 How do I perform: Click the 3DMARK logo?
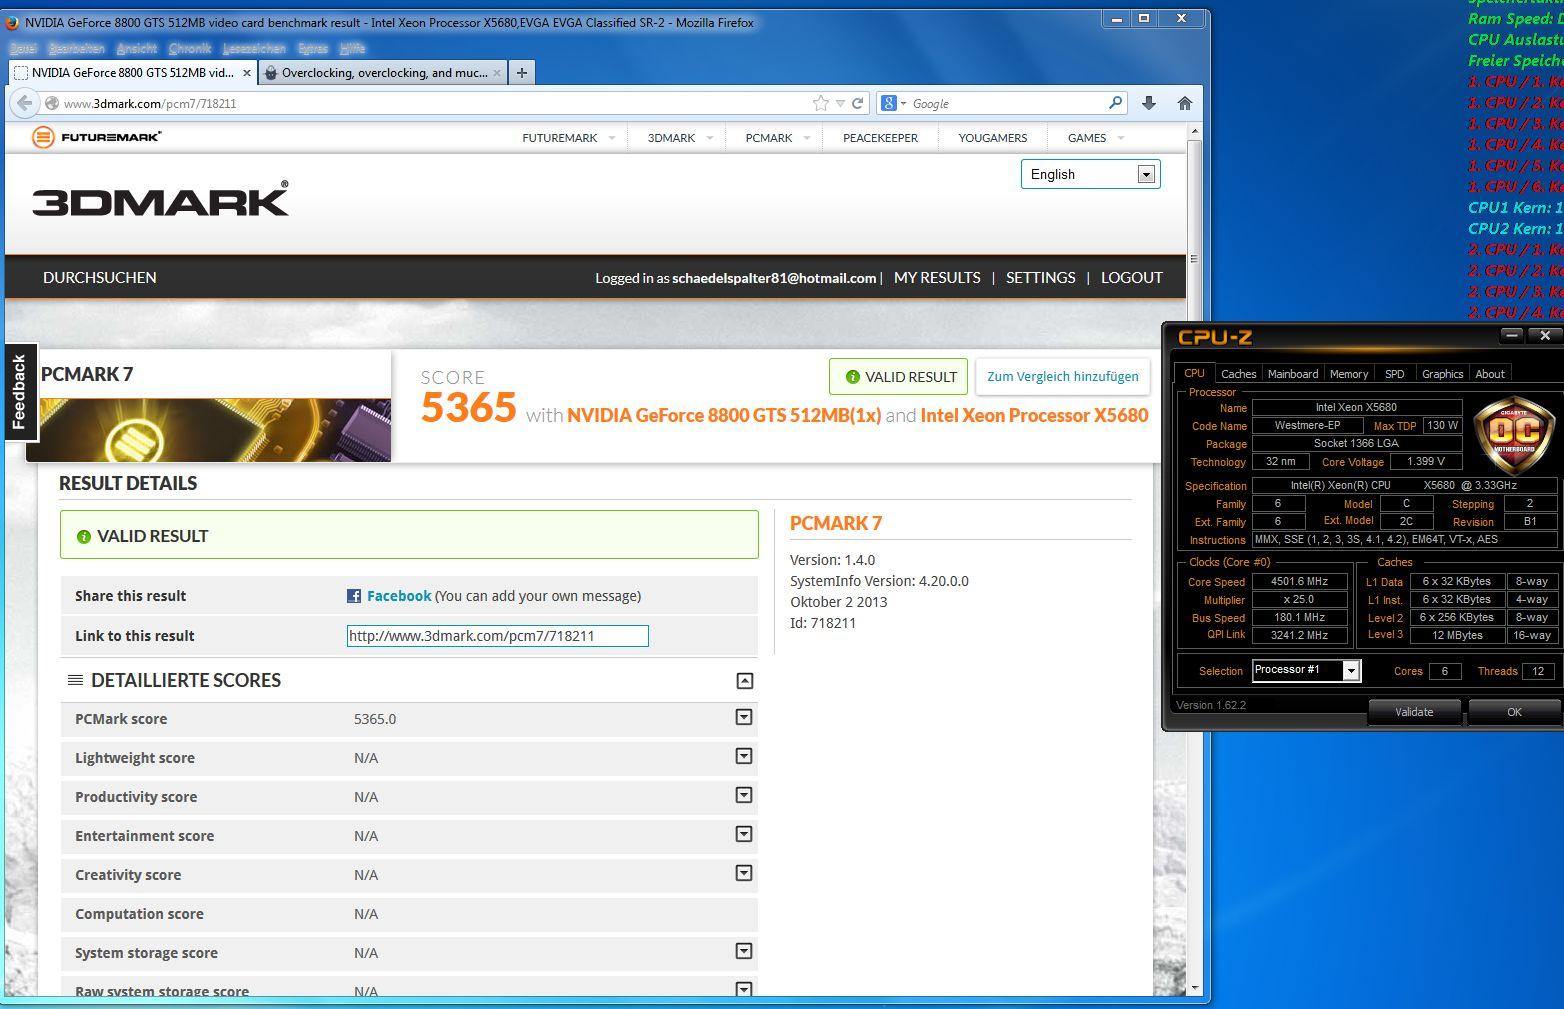point(161,199)
